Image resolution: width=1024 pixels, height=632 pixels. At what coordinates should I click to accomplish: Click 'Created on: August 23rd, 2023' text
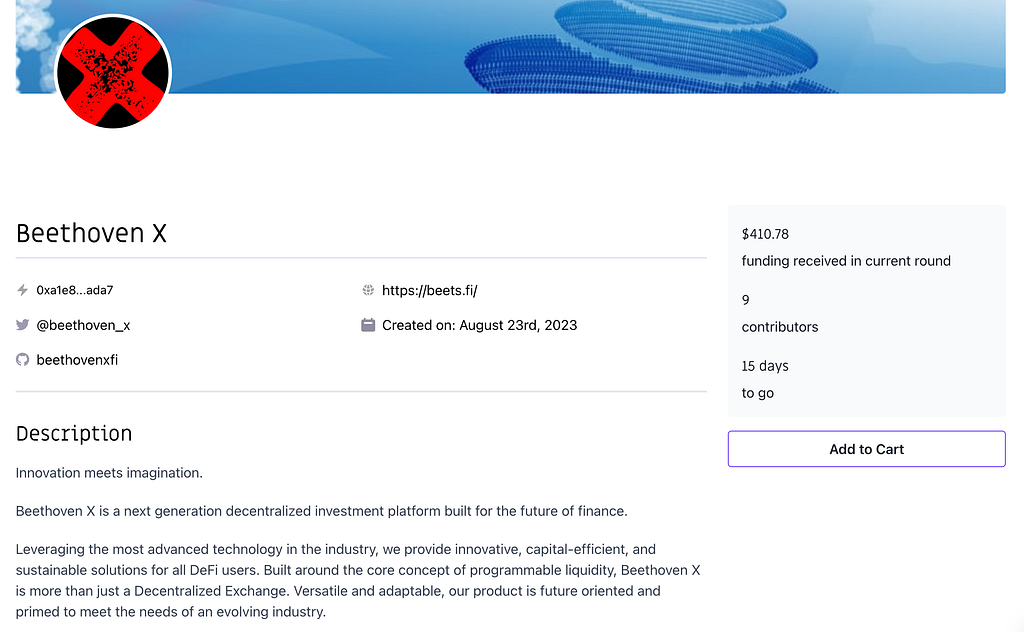click(x=479, y=325)
